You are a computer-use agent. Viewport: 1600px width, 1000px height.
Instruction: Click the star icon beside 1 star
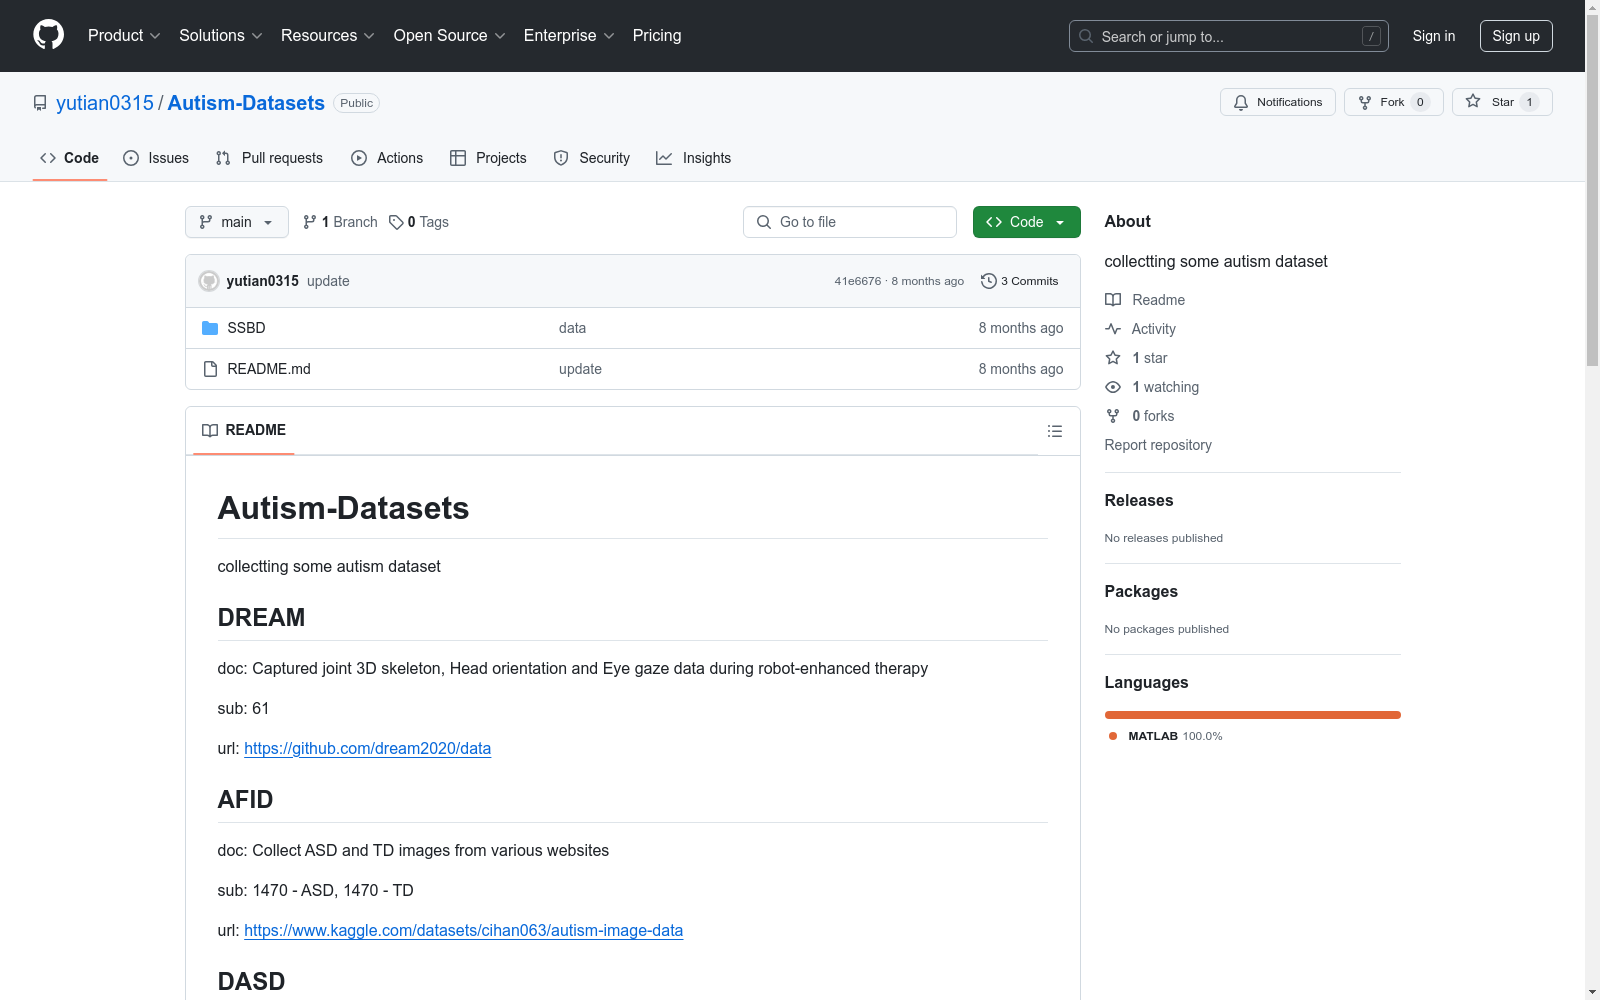(1113, 358)
